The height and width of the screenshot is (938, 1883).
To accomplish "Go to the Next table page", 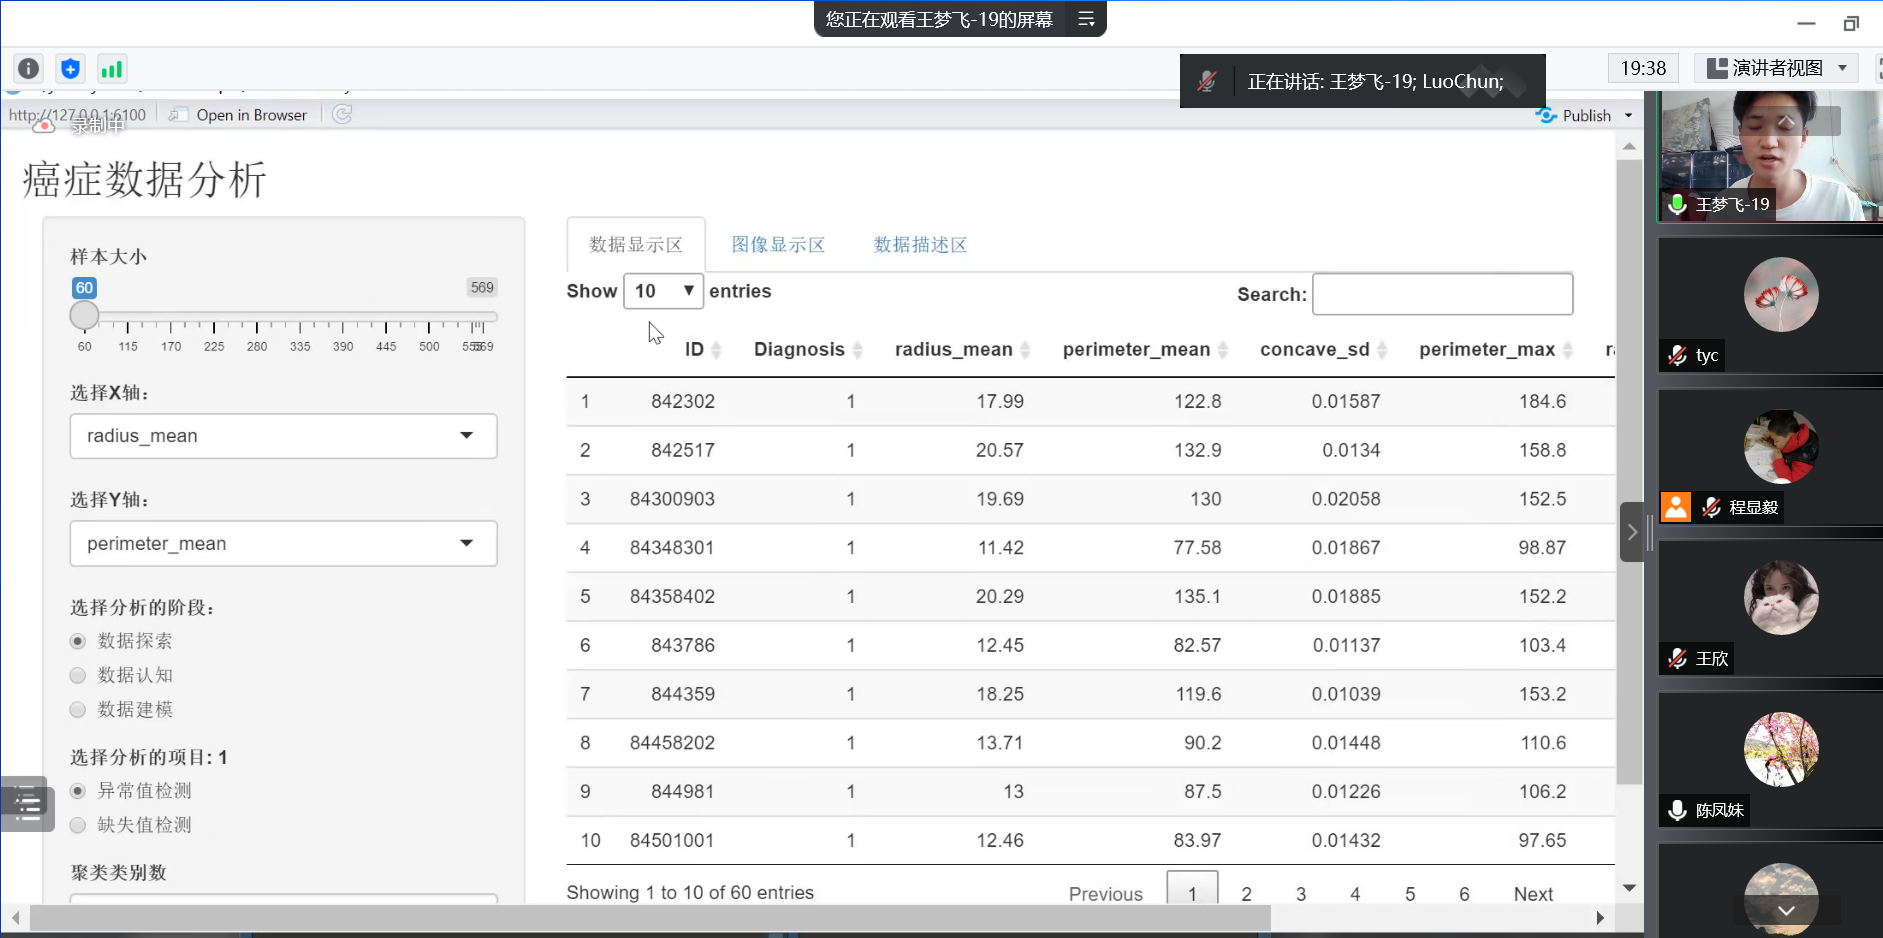I will 1532,894.
